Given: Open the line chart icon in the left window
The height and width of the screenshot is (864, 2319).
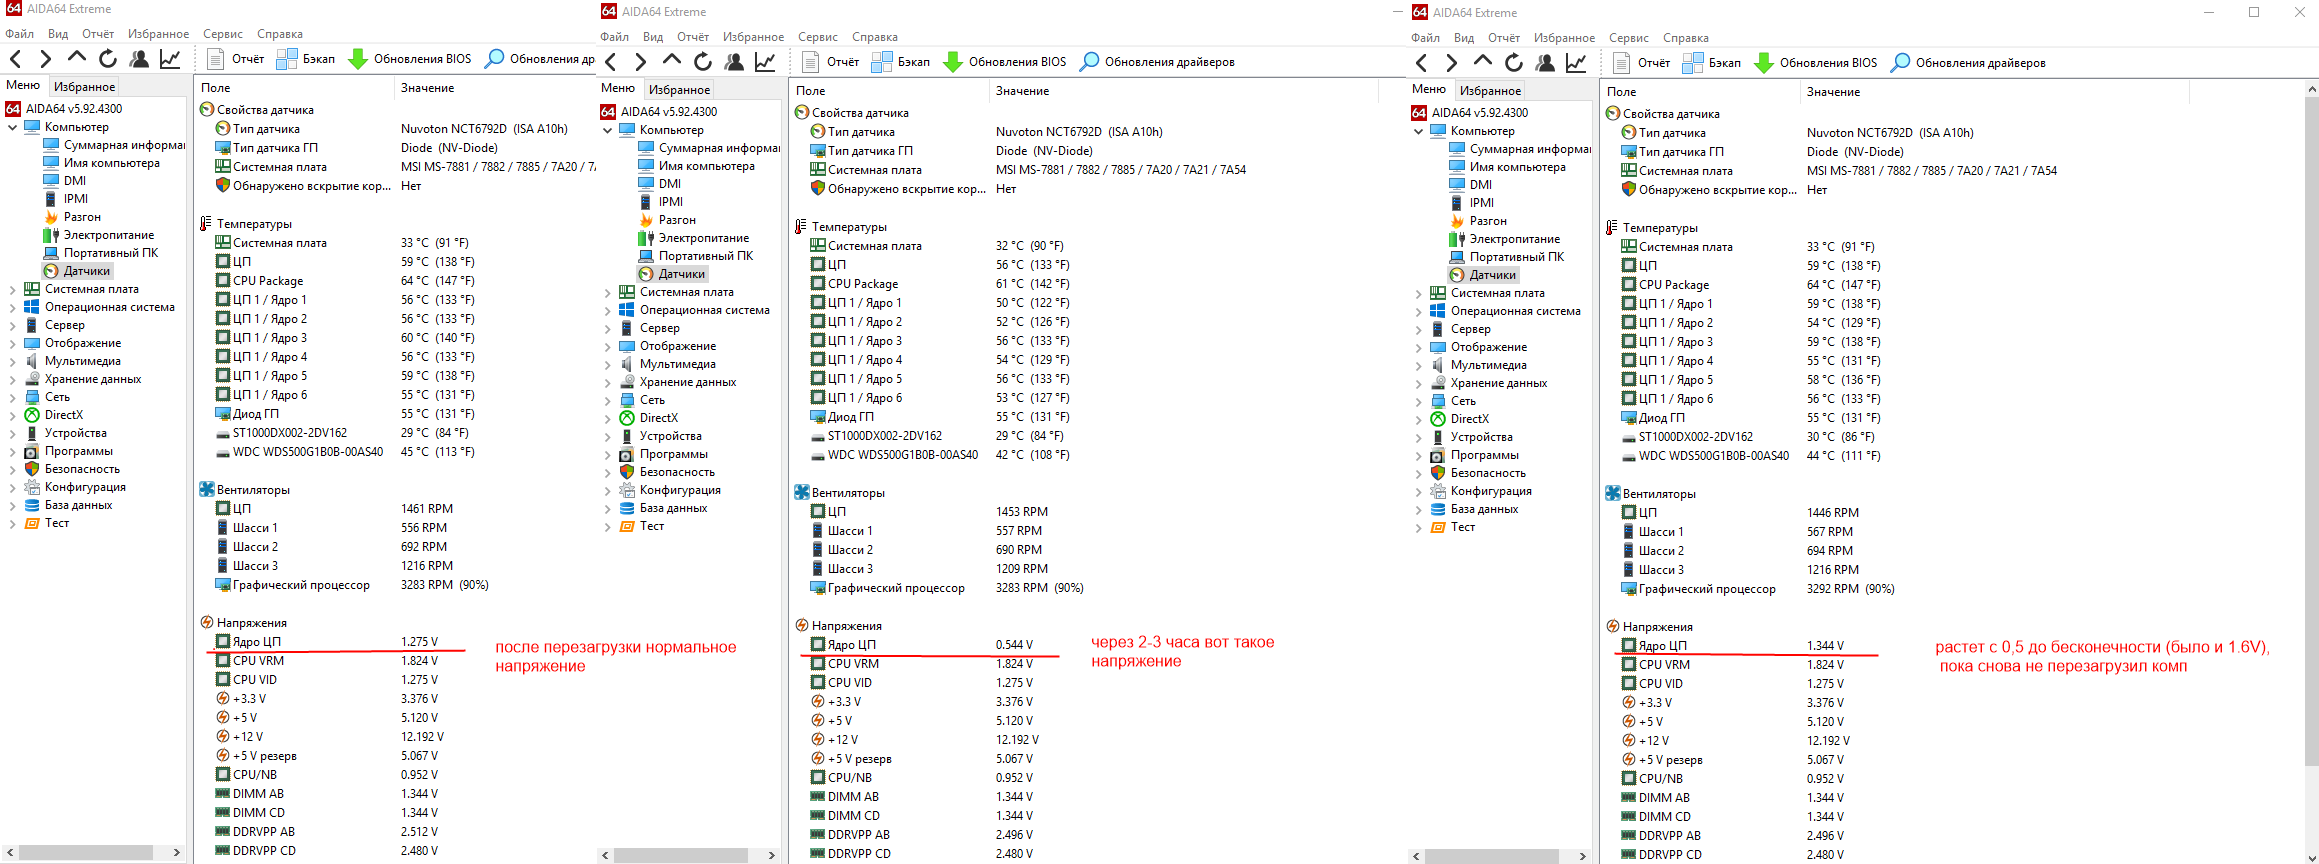Looking at the screenshot, I should coord(171,59).
